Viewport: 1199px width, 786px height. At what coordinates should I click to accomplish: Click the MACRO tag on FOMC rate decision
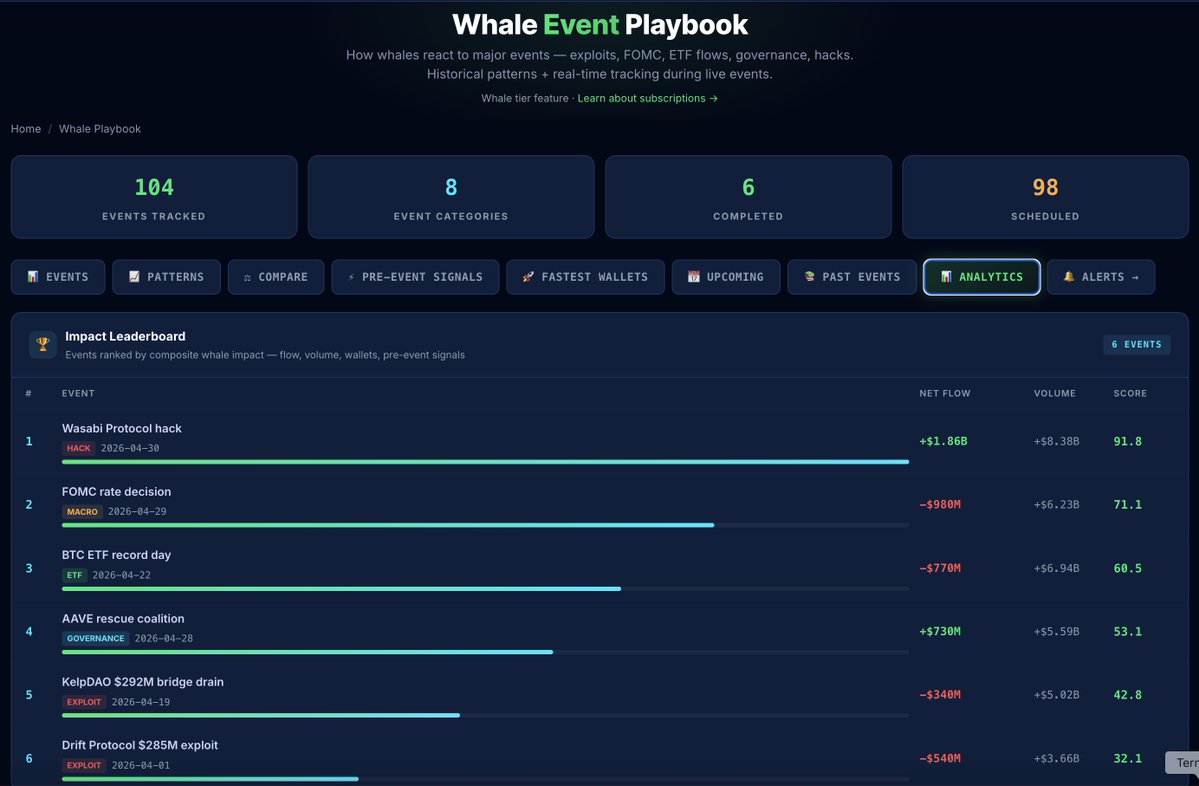82,512
